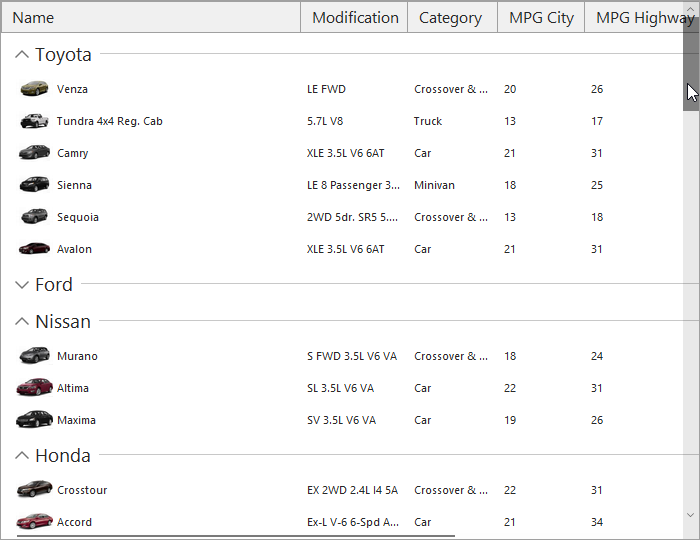This screenshot has width=700, height=540.
Task: Click the Truck category cell
Action: [x=428, y=121]
